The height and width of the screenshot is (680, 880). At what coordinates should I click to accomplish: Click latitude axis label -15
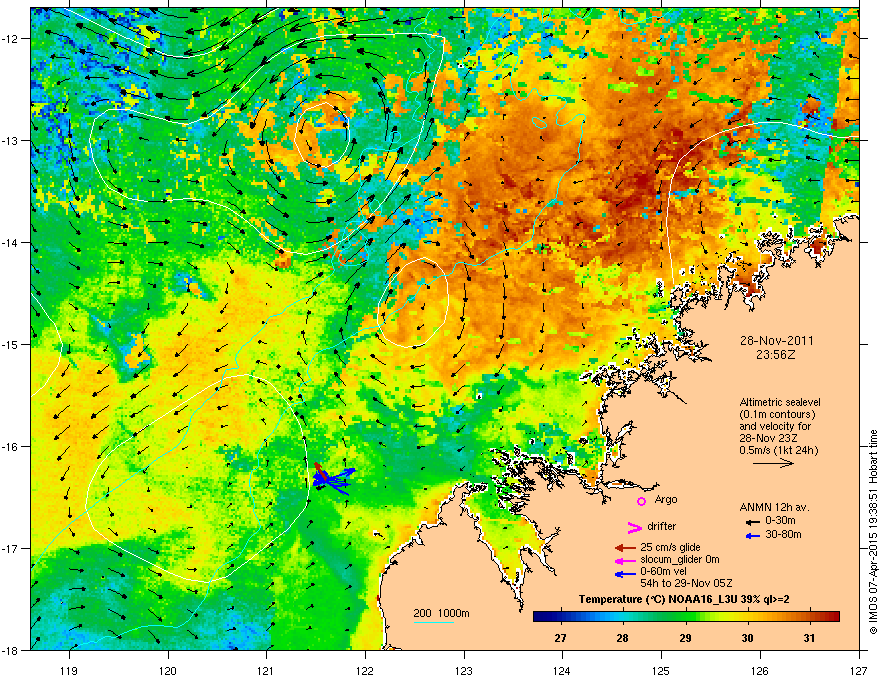tap(11, 344)
